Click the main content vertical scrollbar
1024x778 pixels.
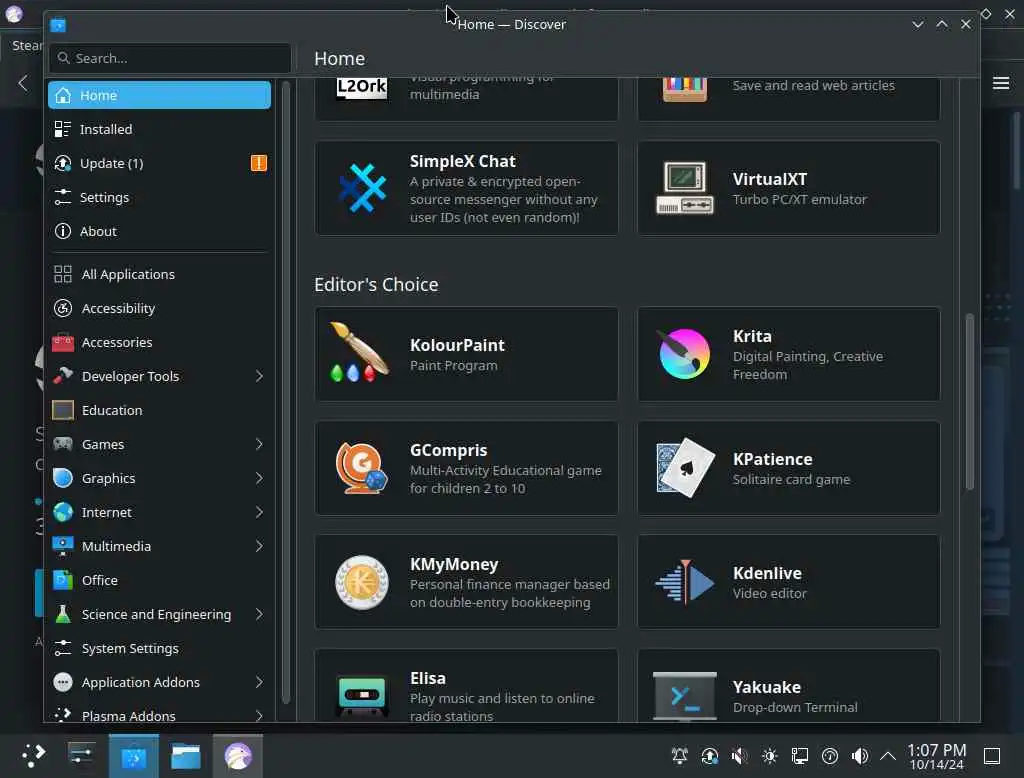pyautogui.click(x=969, y=401)
